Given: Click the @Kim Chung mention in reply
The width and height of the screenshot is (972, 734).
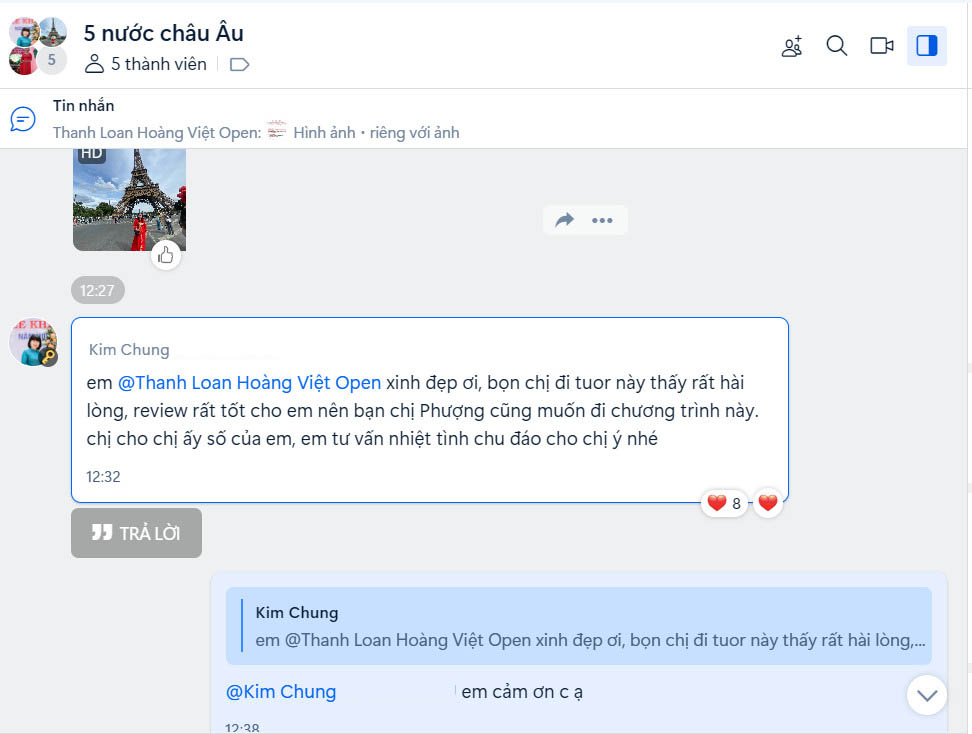Looking at the screenshot, I should pyautogui.click(x=281, y=692).
